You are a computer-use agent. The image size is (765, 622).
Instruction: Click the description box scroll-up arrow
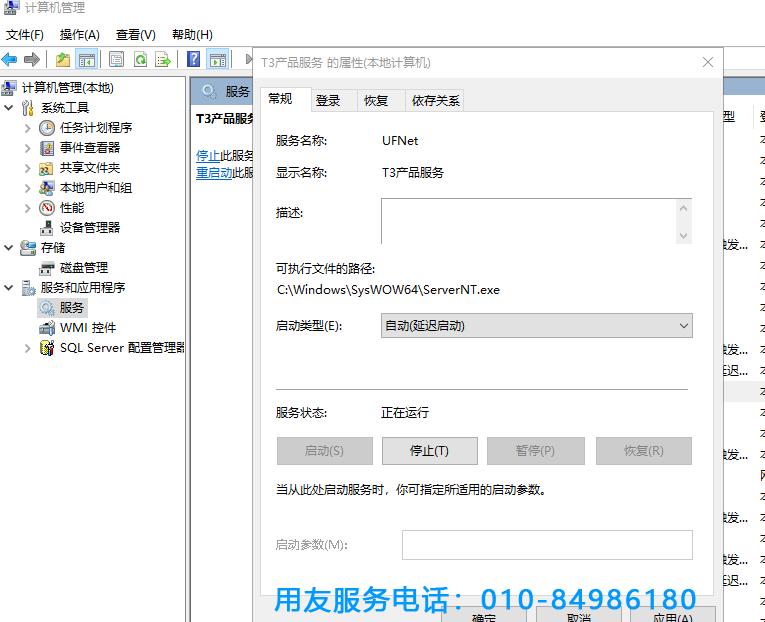click(684, 208)
